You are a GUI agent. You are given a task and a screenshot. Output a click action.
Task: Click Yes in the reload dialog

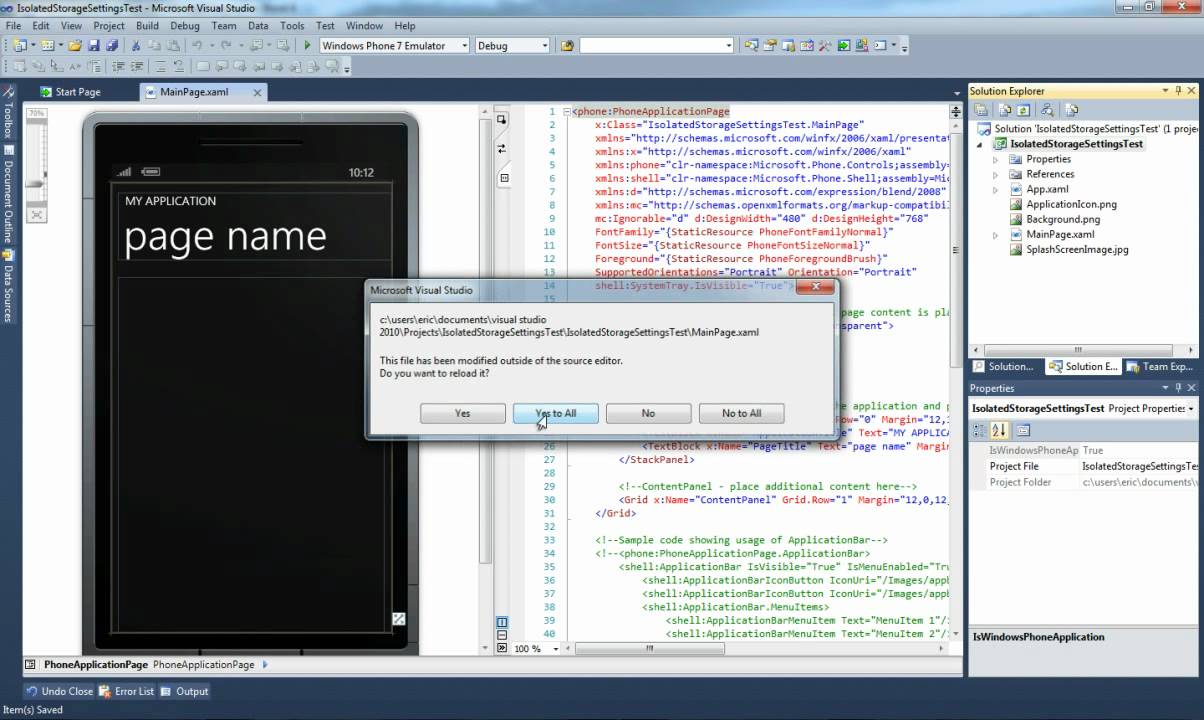(x=462, y=413)
